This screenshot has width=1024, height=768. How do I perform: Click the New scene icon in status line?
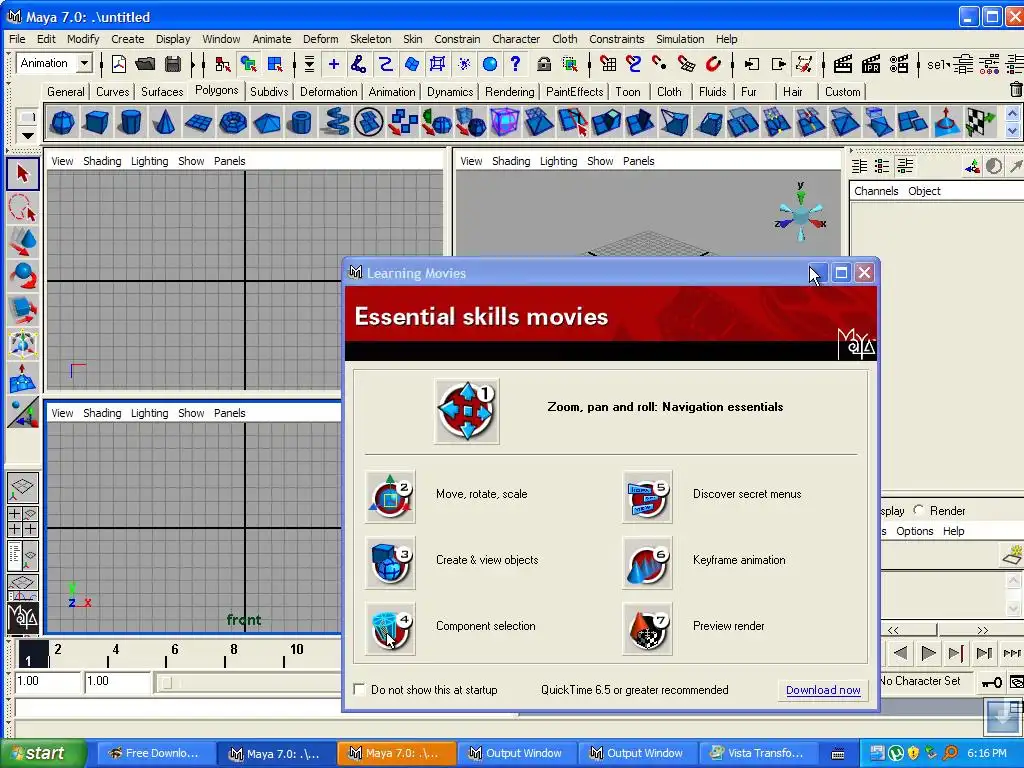tap(119, 64)
